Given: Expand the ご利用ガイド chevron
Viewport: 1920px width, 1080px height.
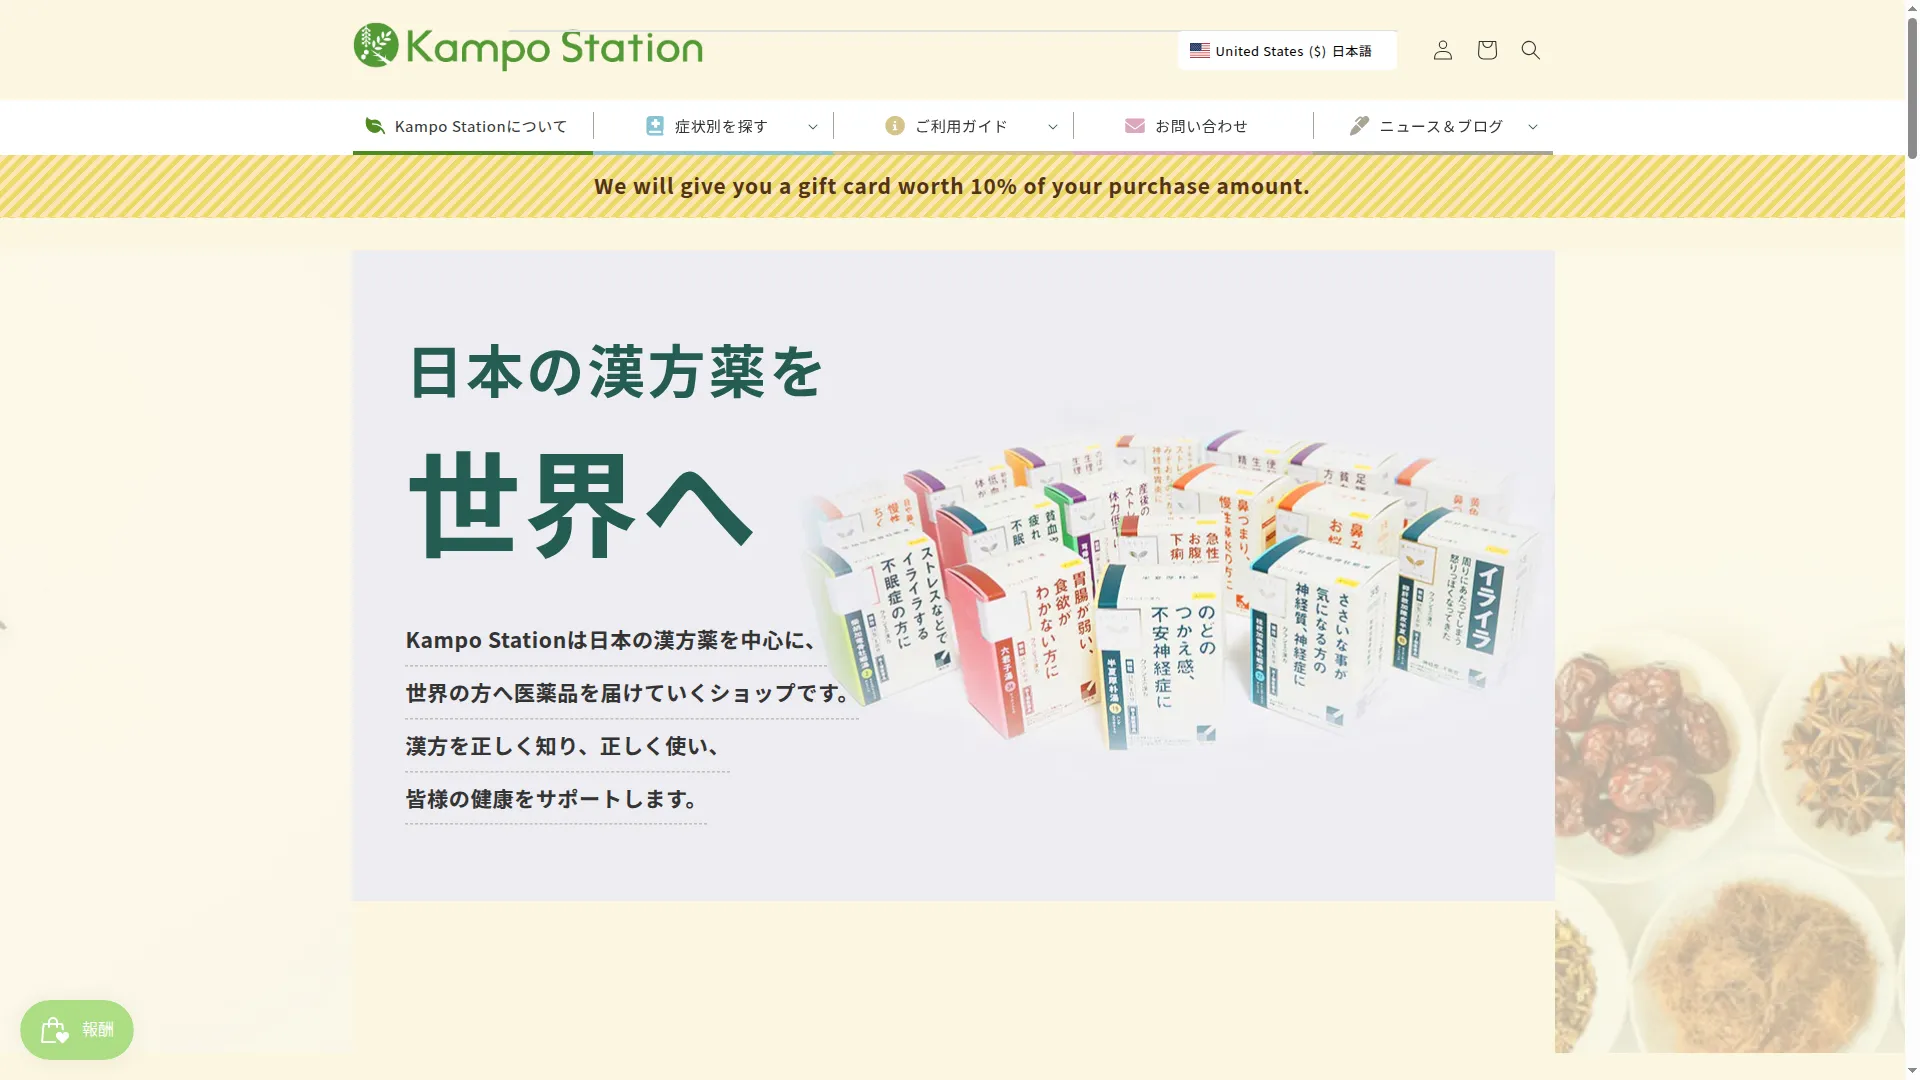Looking at the screenshot, I should pyautogui.click(x=1053, y=127).
